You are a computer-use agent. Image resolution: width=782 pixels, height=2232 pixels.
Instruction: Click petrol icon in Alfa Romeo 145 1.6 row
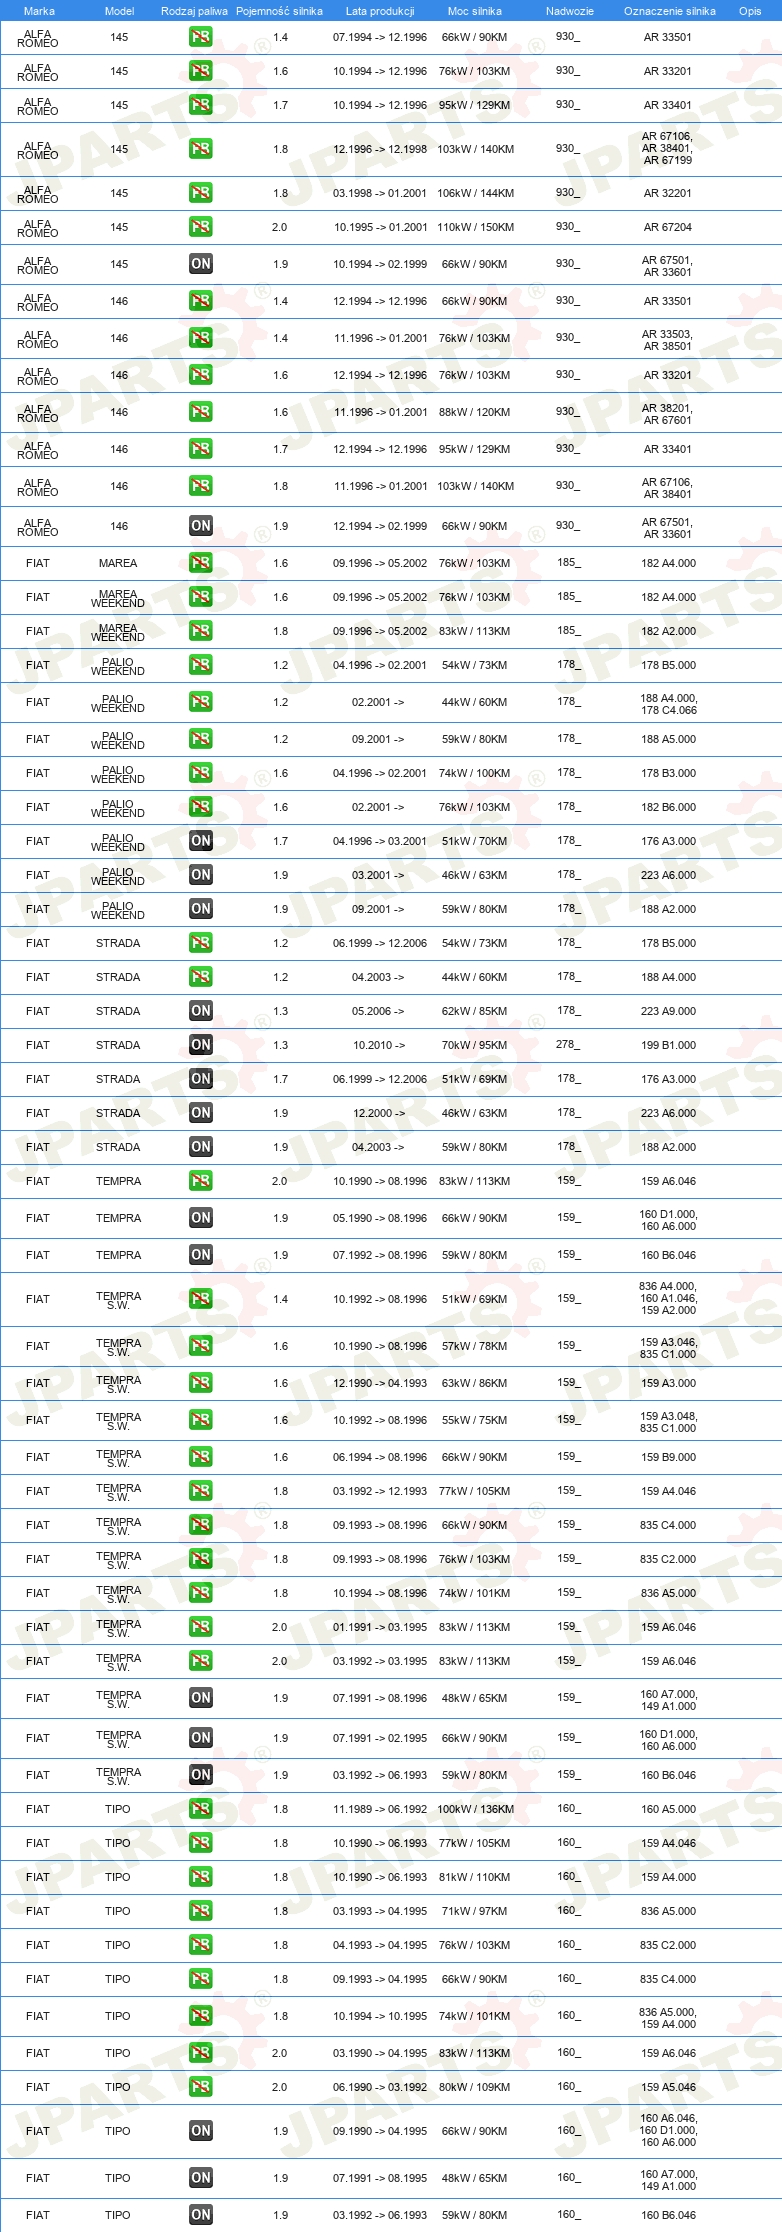201,71
